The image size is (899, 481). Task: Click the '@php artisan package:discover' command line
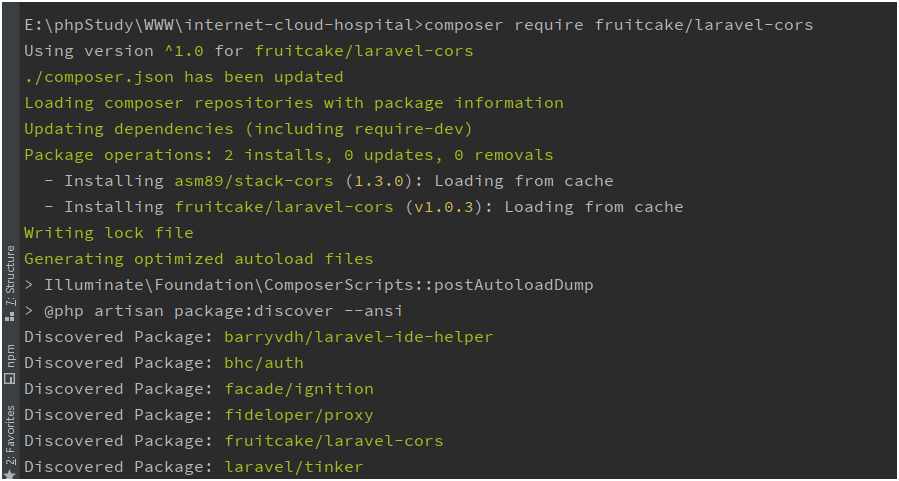(x=214, y=311)
